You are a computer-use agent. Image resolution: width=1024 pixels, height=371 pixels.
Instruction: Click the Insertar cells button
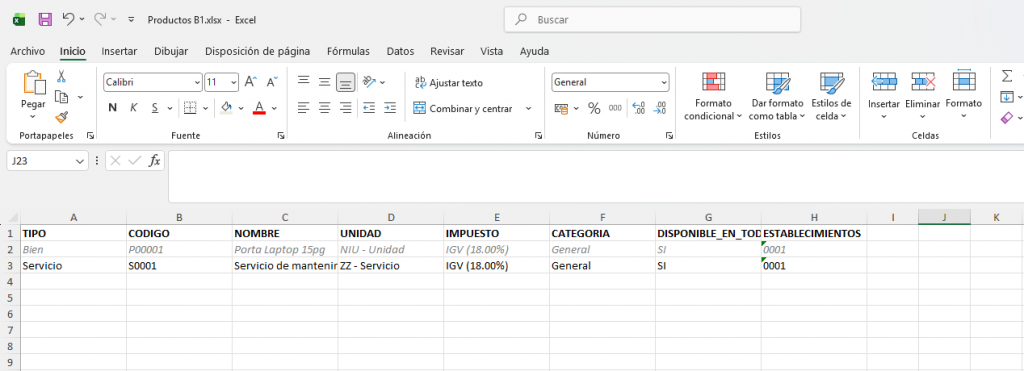click(x=884, y=95)
